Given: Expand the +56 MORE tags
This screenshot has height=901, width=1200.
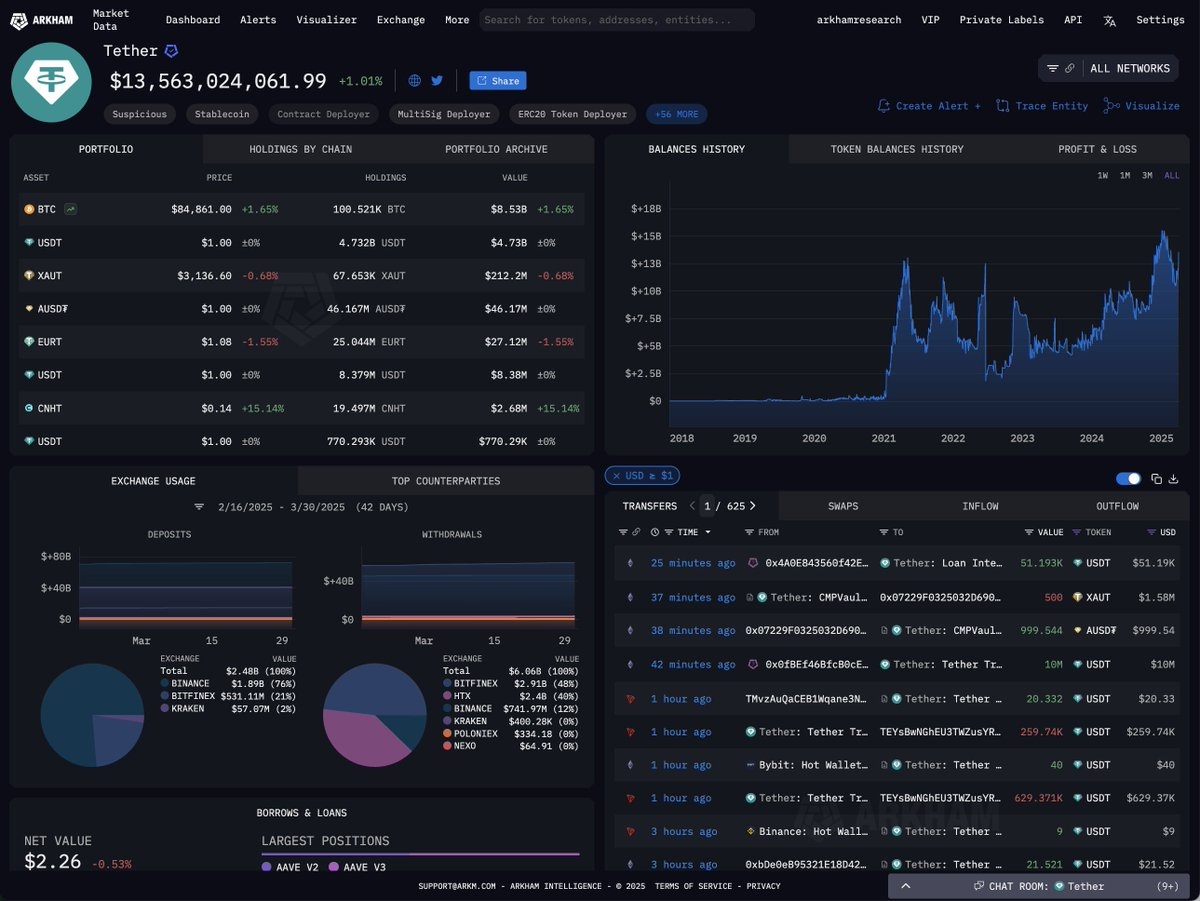Looking at the screenshot, I should point(677,114).
